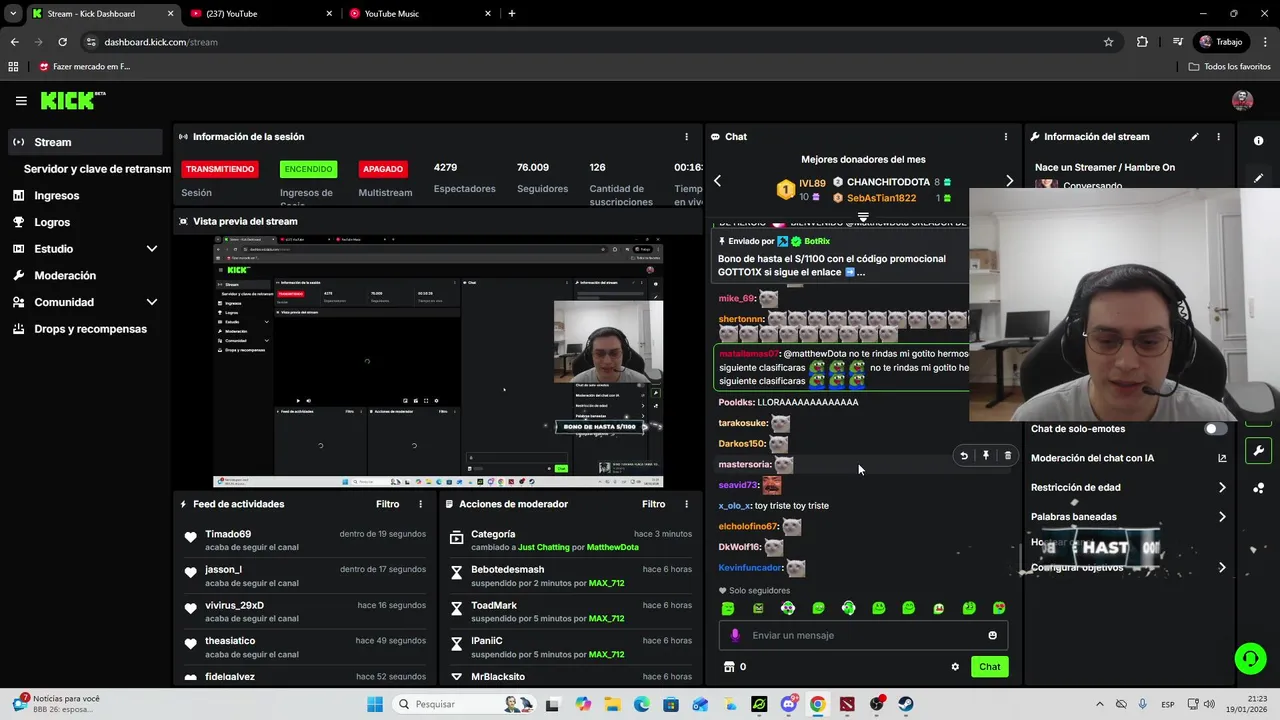Click the Kick logo
The height and width of the screenshot is (720, 1280).
pyautogui.click(x=72, y=100)
